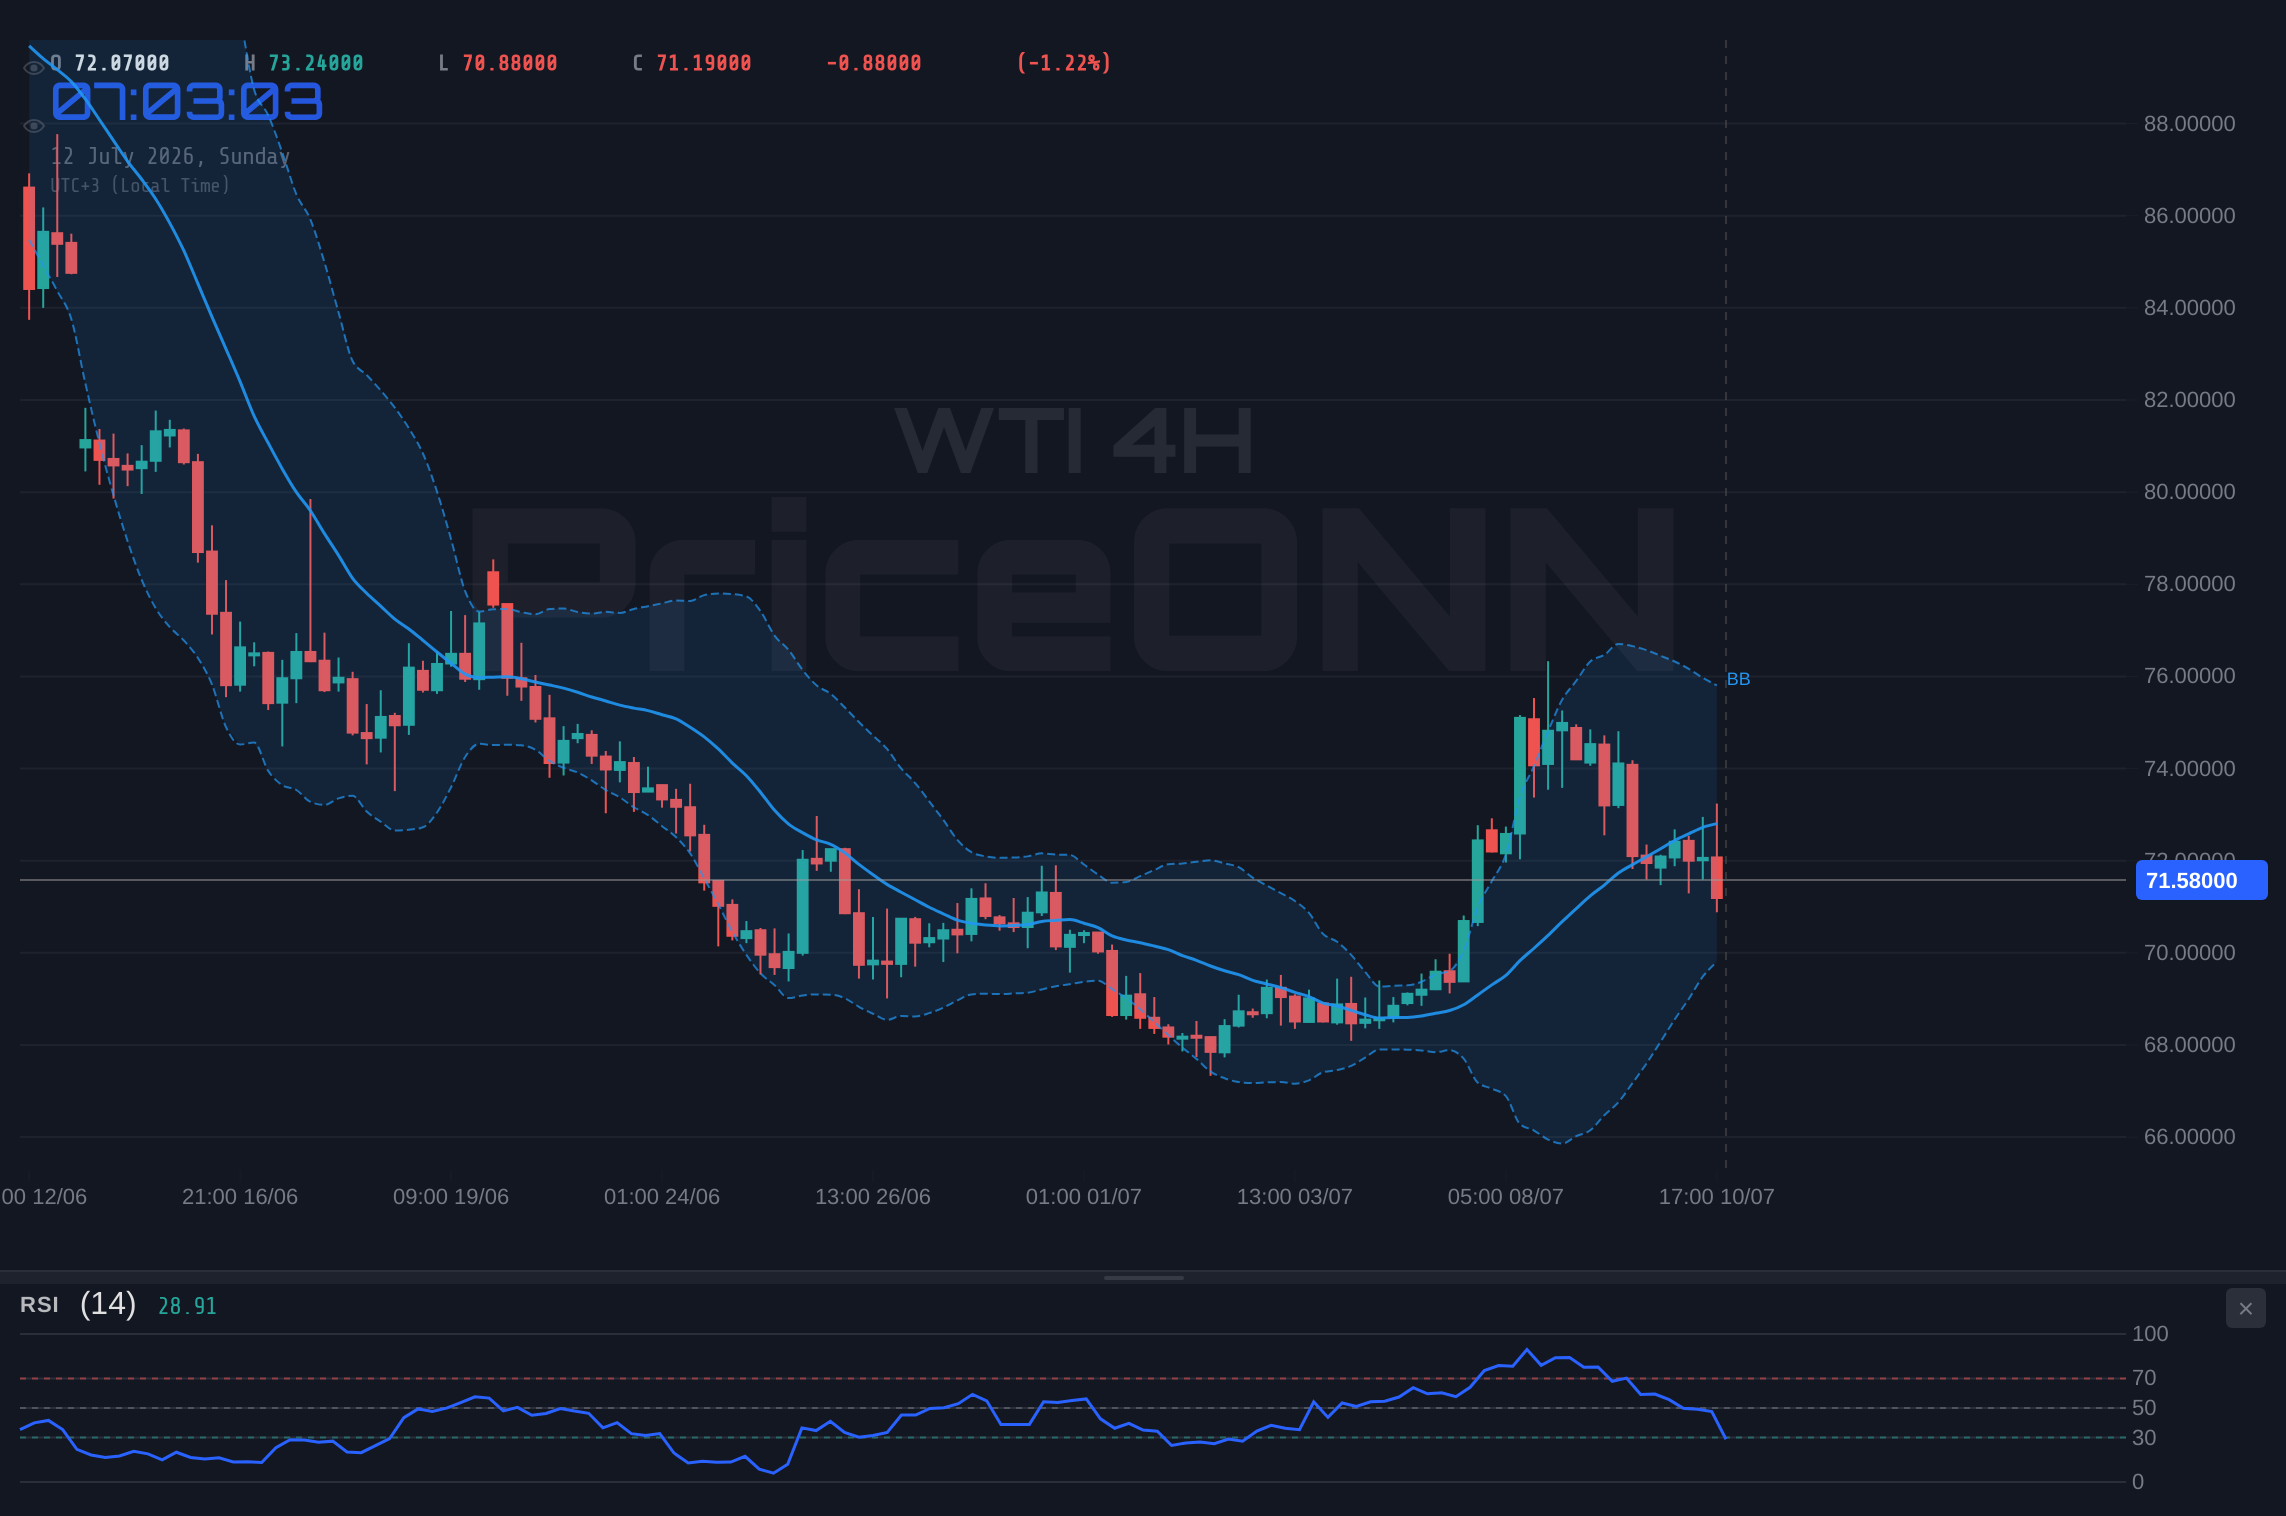Click the 01:00 01/07 time axis label
The width and height of the screenshot is (2286, 1516).
click(1084, 1197)
